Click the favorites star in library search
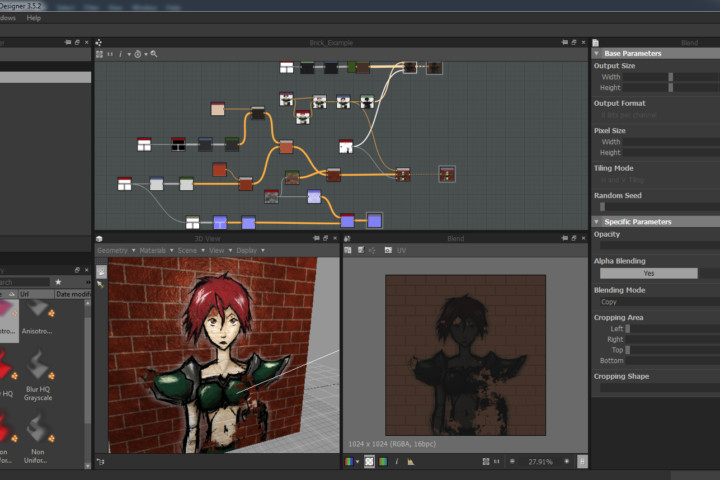 pyautogui.click(x=58, y=282)
